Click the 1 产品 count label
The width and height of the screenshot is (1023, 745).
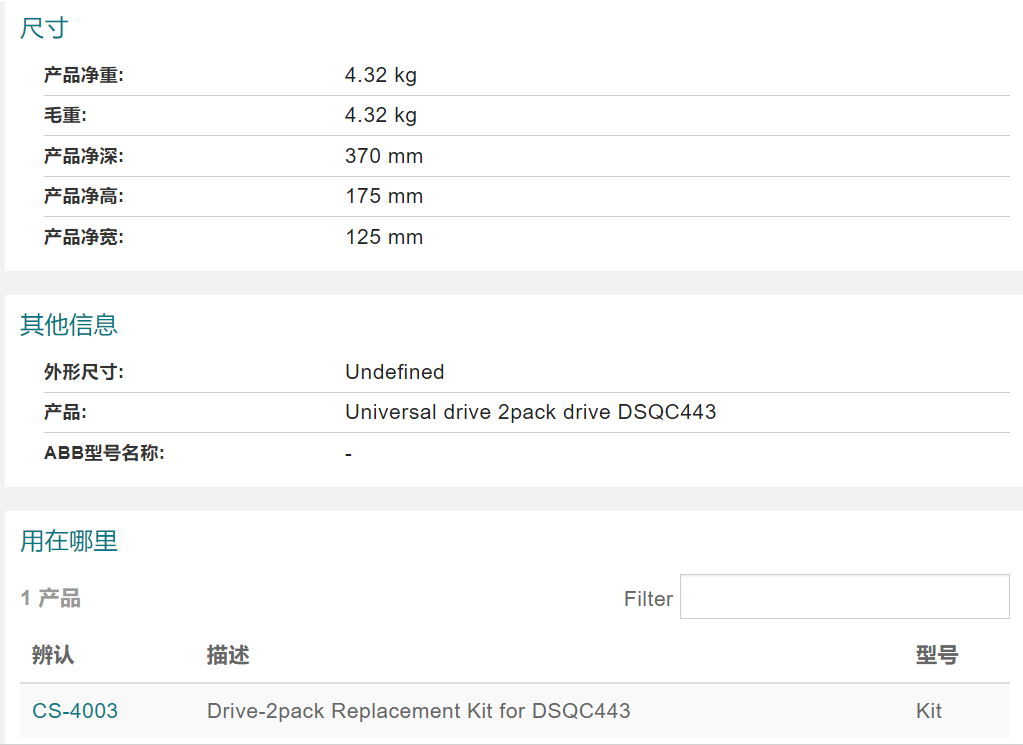50,598
